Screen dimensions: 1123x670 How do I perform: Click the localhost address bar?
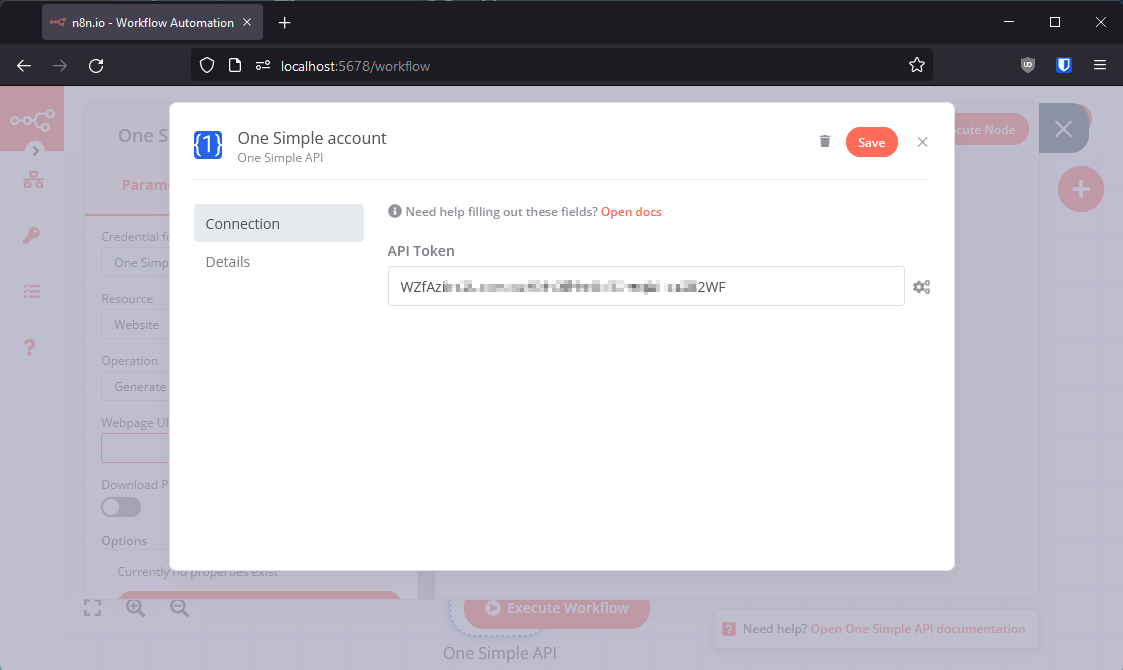580,66
